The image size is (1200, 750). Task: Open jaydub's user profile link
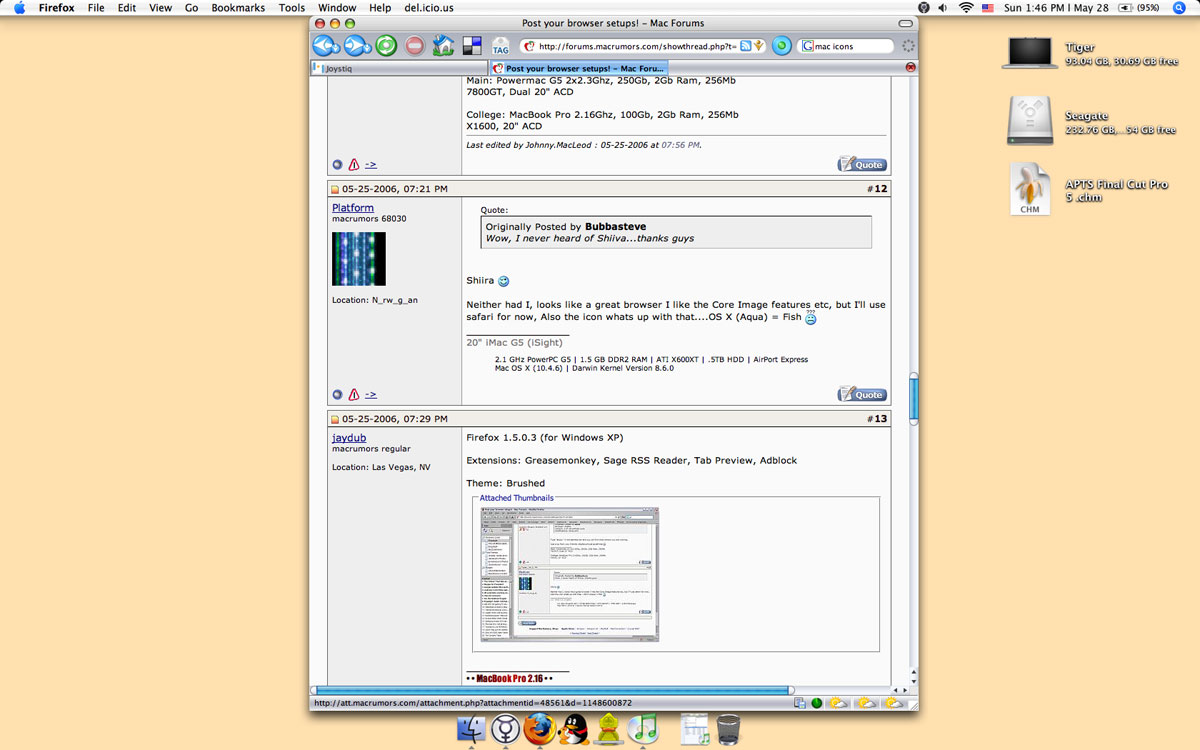pyautogui.click(x=349, y=438)
